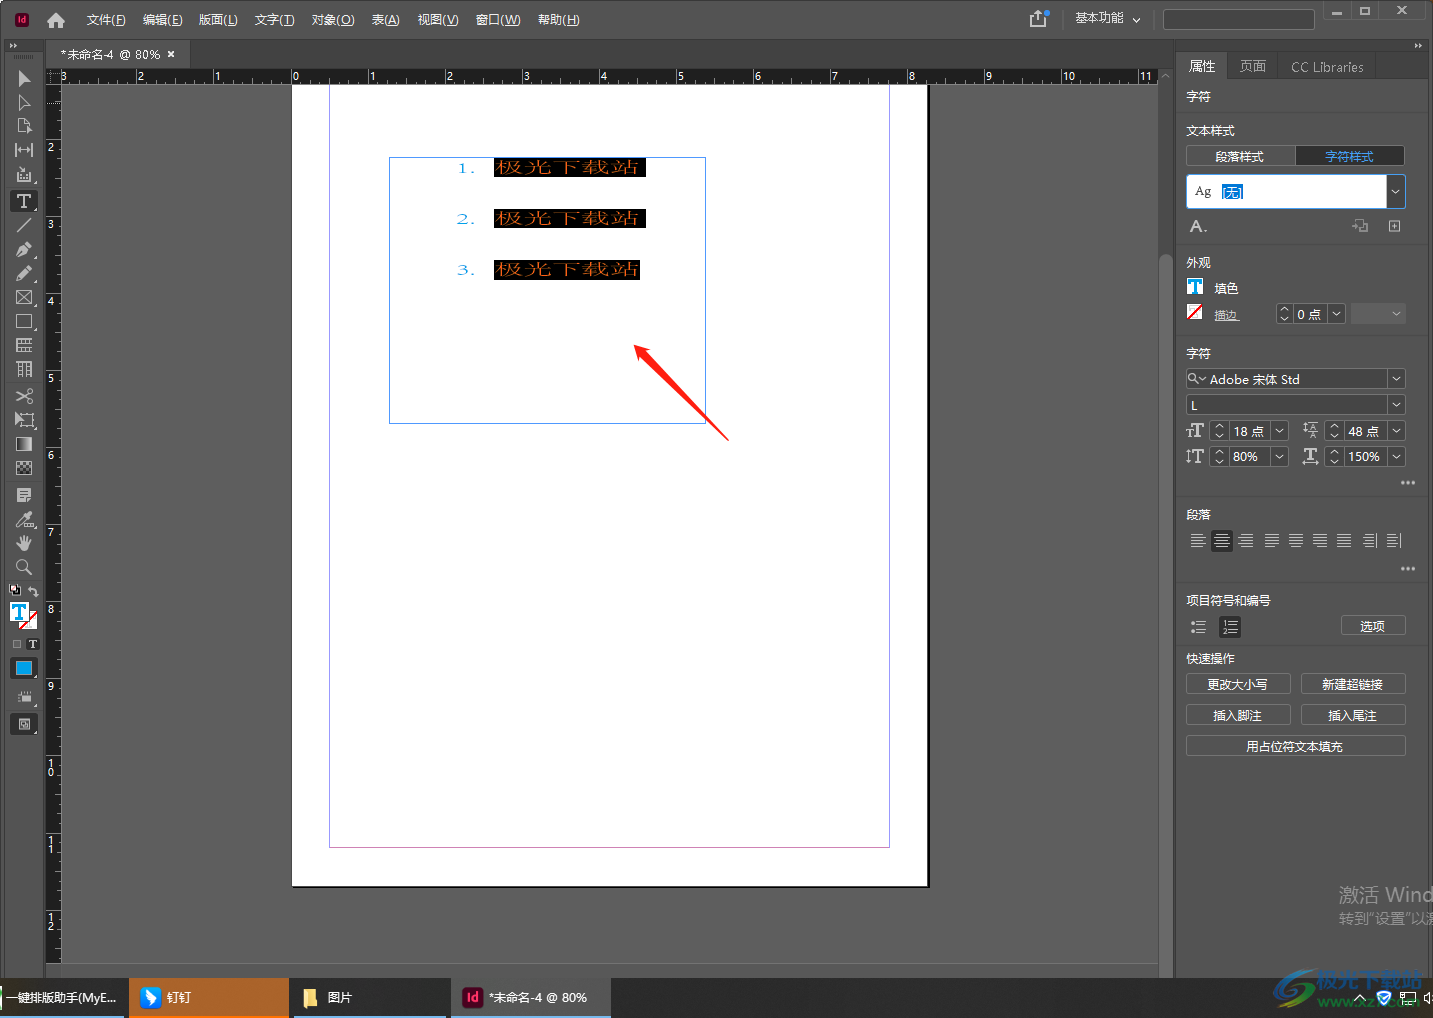Open font size dropdown 18 点
Screen dimensions: 1433x1018
click(x=1280, y=431)
